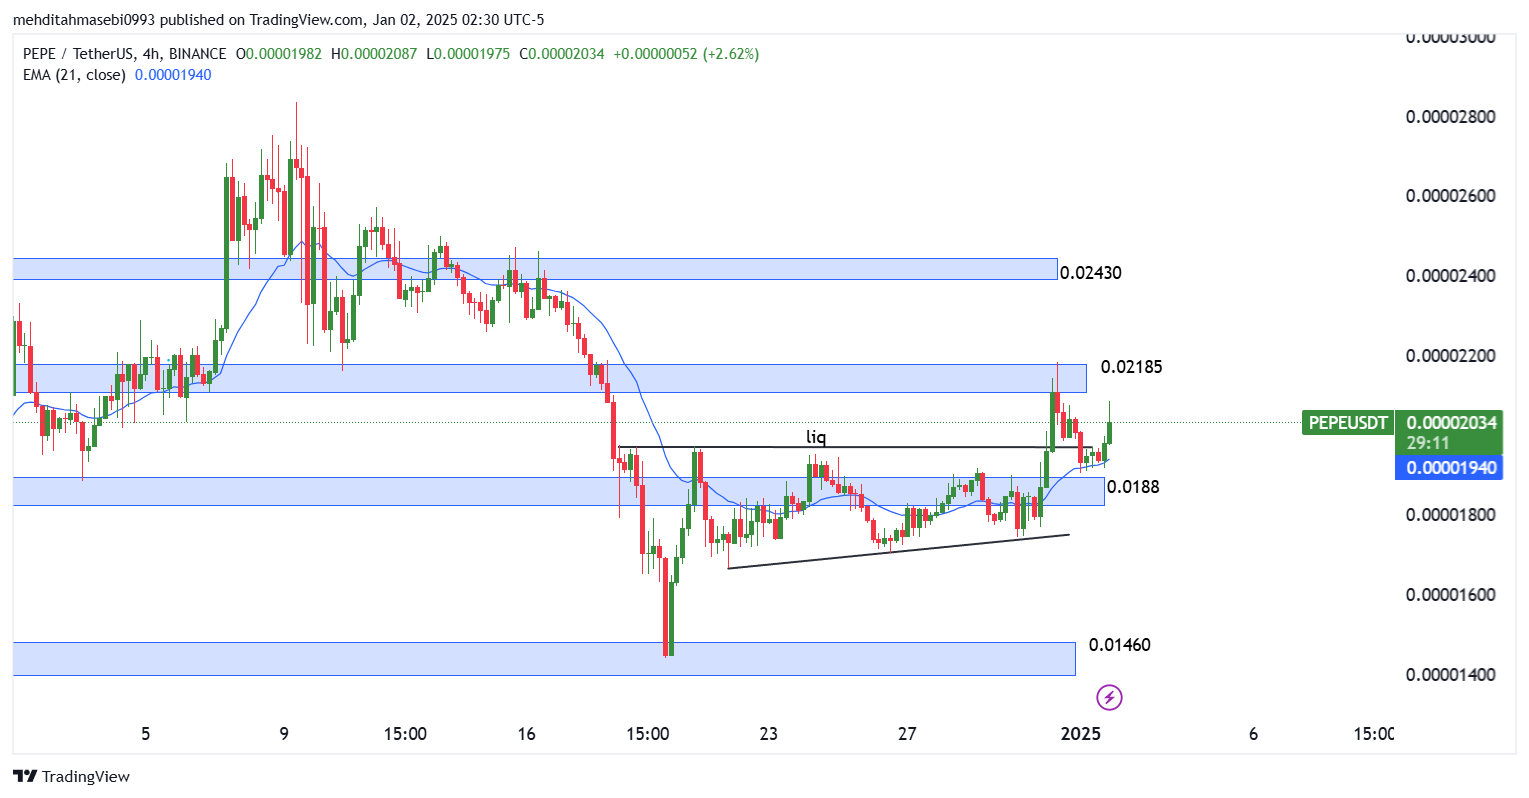Click the 23 date label on time axis
The height and width of the screenshot is (798, 1529).
tap(768, 734)
